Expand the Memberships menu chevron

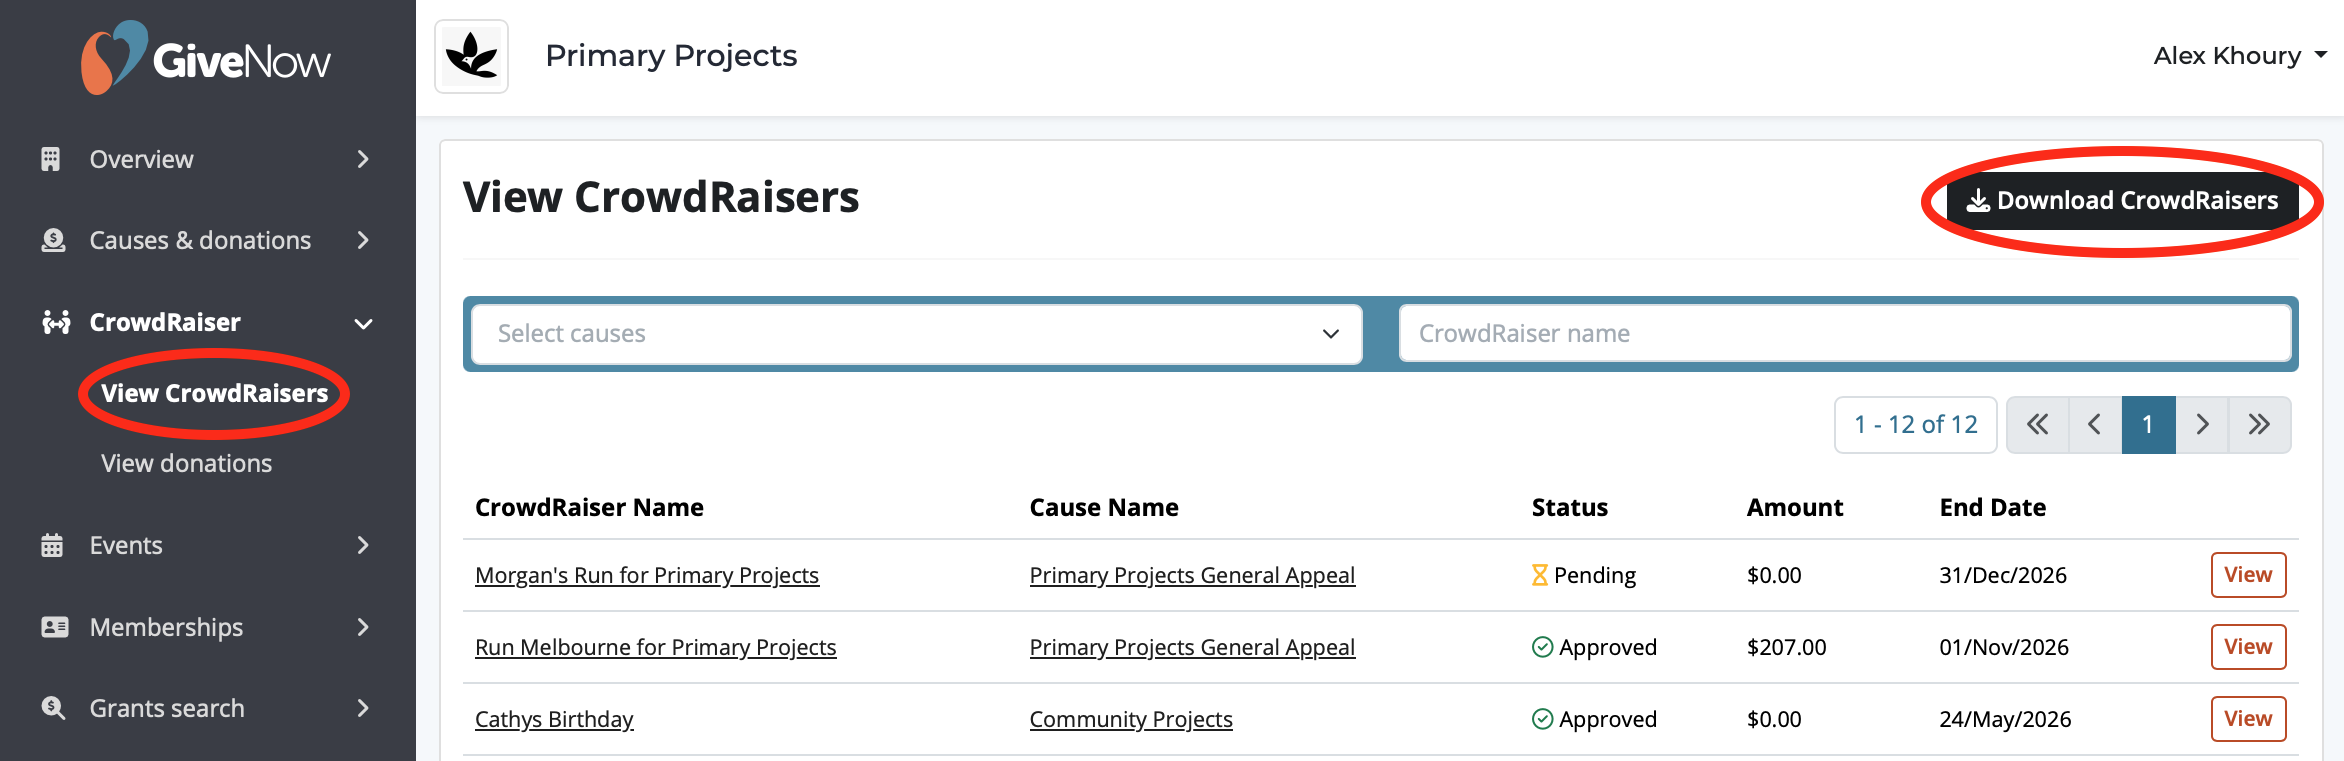pyautogui.click(x=363, y=627)
